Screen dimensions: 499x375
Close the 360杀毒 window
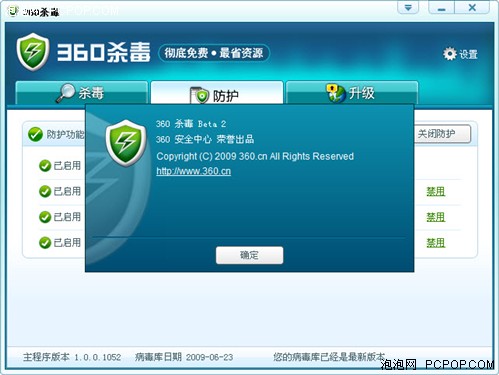coord(472,8)
